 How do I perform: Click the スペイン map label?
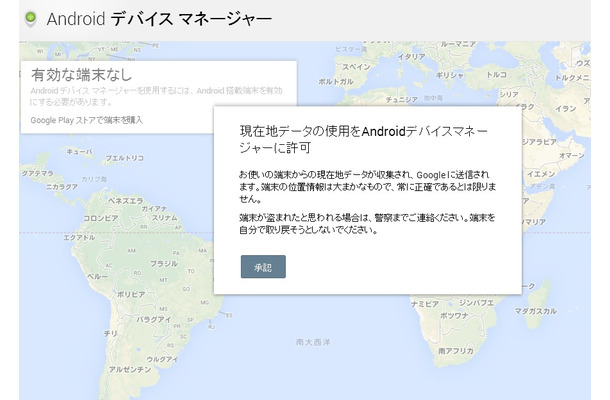point(356,67)
